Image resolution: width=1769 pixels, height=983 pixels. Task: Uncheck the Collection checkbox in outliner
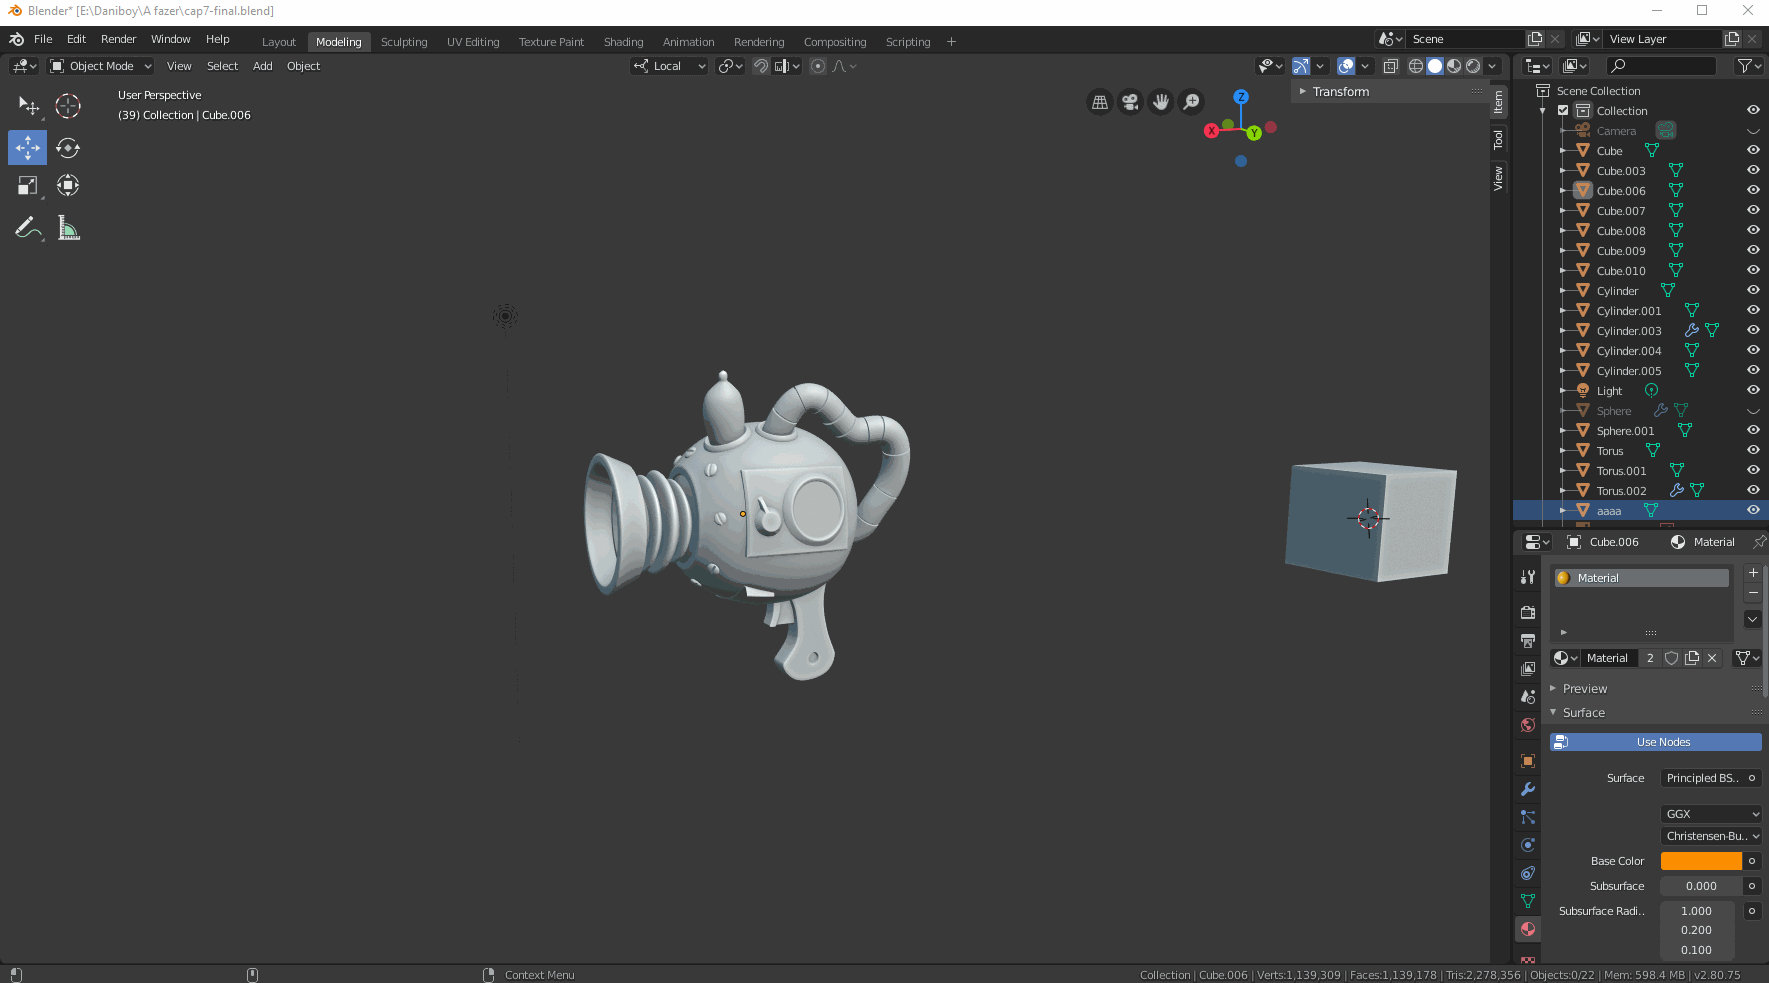[1563, 111]
